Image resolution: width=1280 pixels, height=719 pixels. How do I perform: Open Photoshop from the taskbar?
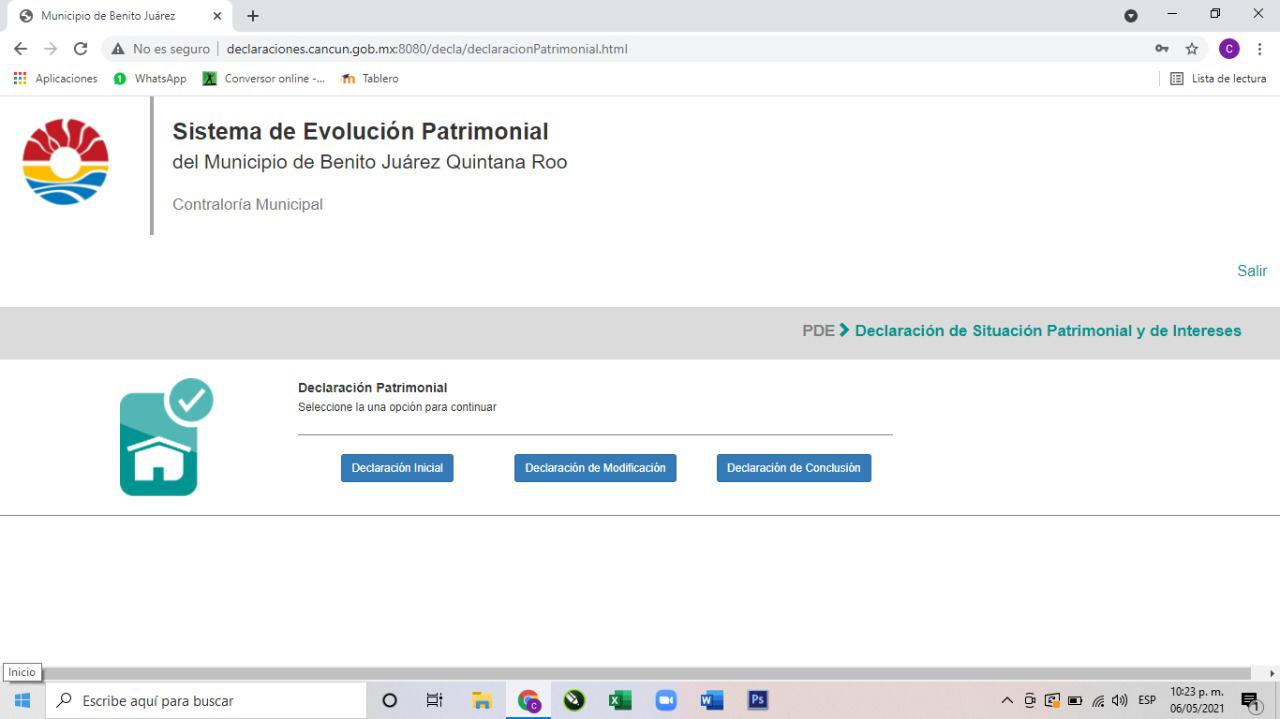point(758,700)
